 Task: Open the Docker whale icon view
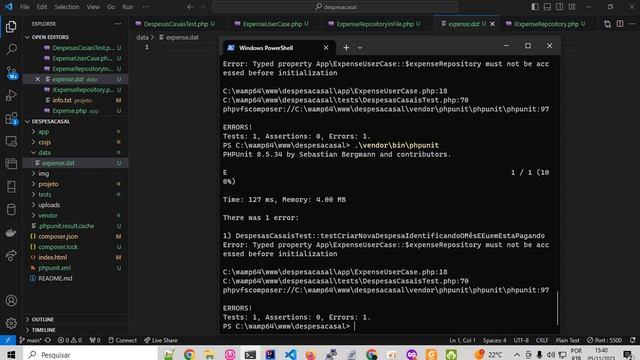click(x=11, y=233)
